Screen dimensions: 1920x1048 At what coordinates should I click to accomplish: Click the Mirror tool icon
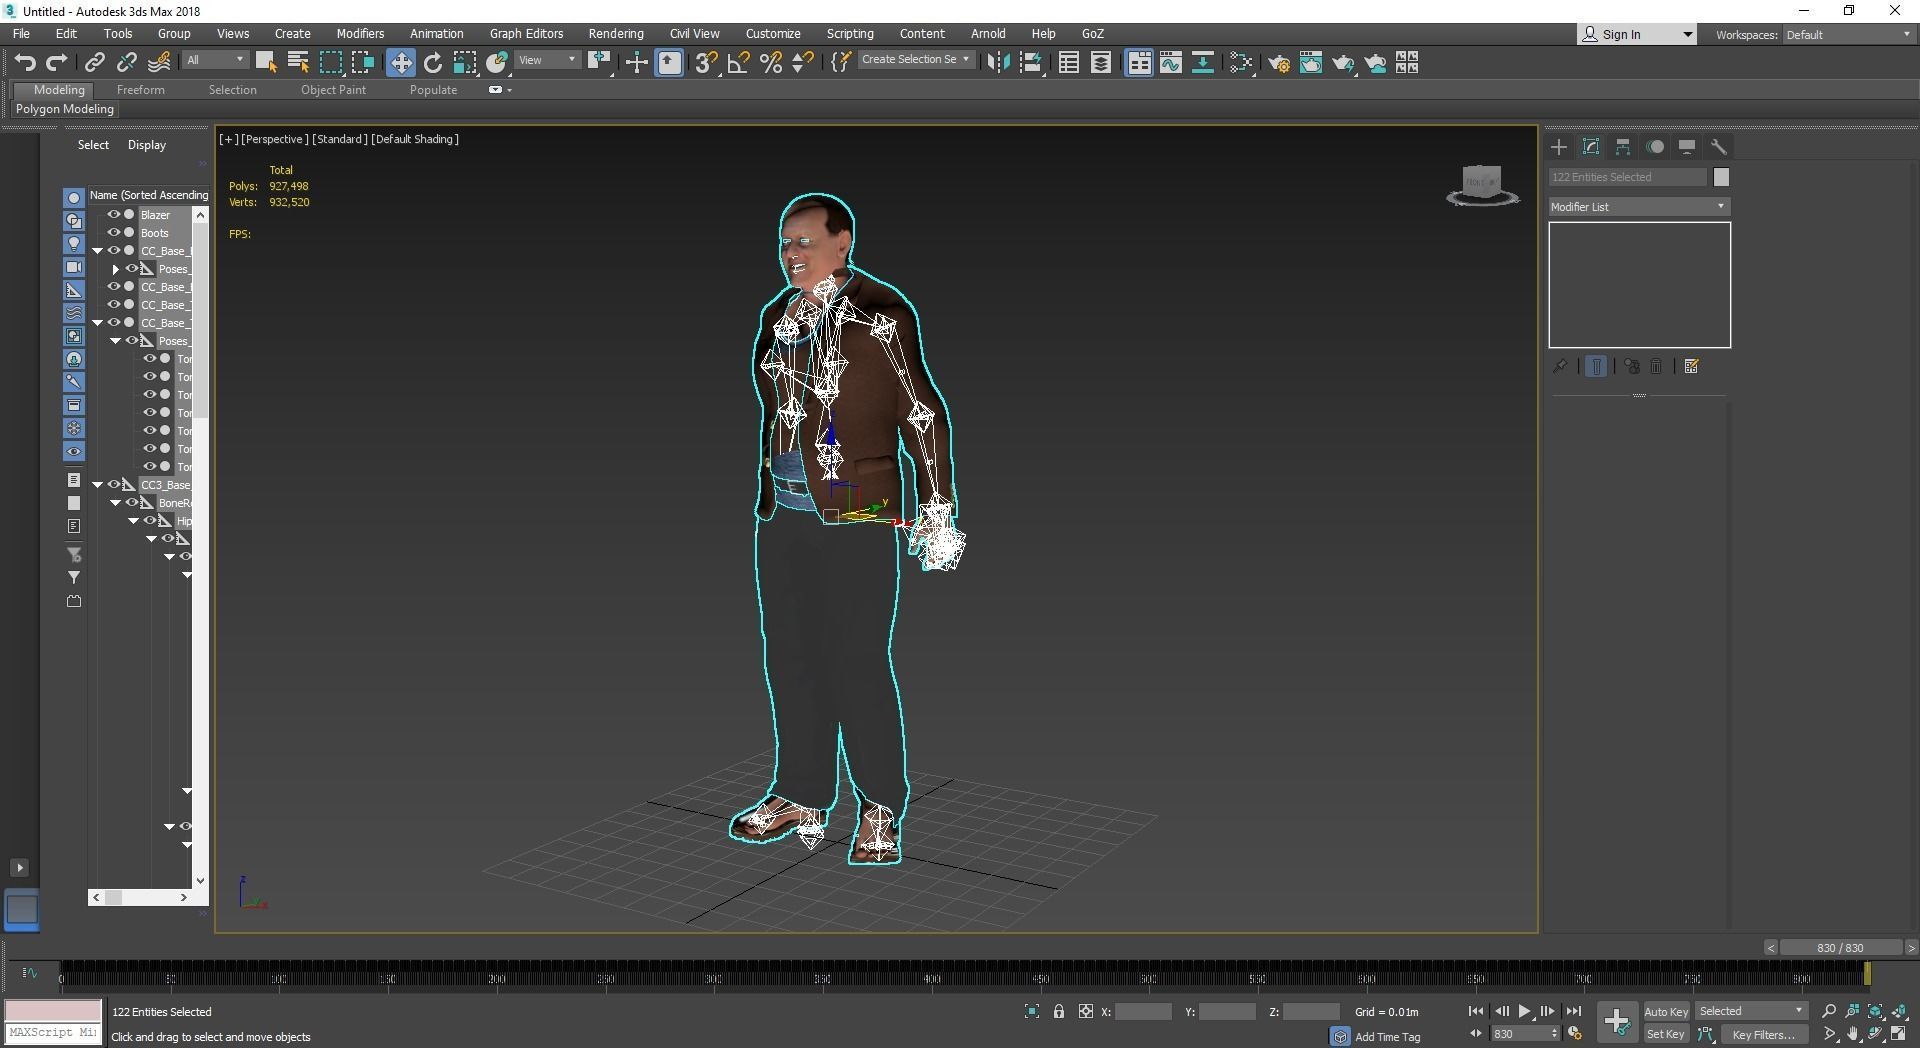pyautogui.click(x=998, y=63)
